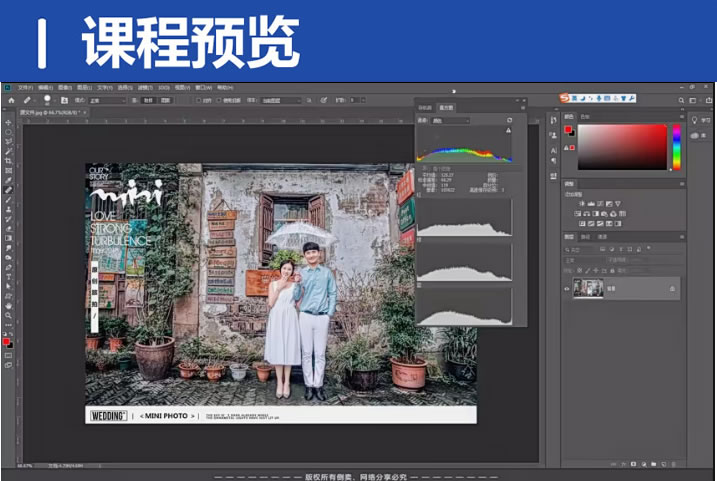Open histogram Channel dropdown
This screenshot has width=717, height=481.
click(450, 121)
